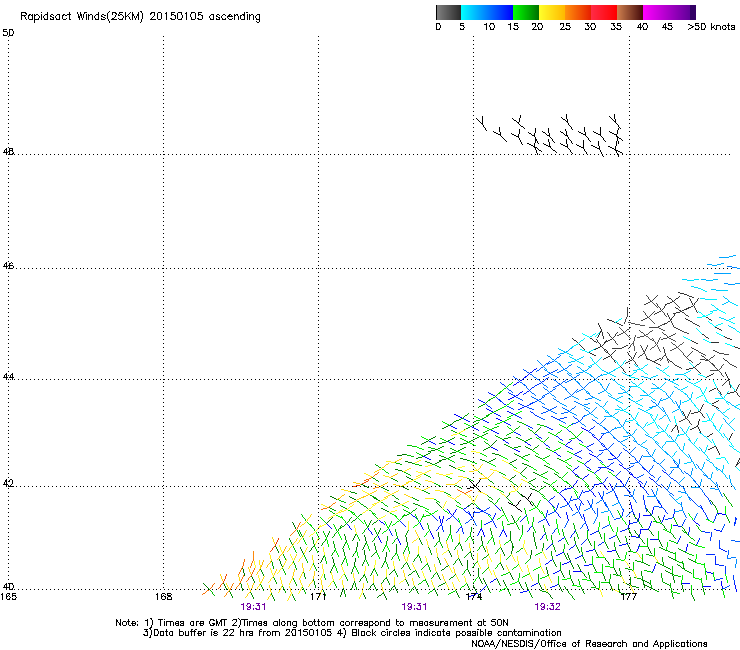The image size is (740, 650).
Task: Click the orange wind barbs near 40N 169E
Action: [231, 576]
